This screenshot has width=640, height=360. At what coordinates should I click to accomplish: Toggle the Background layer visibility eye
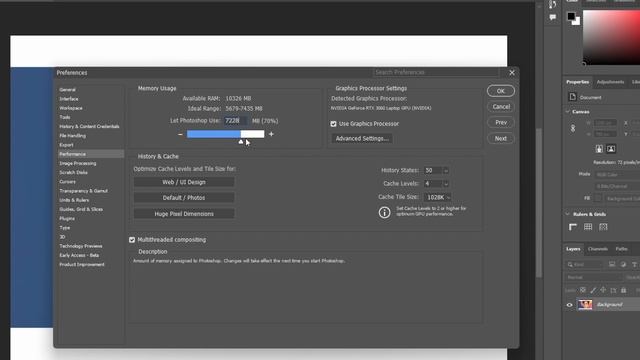(x=569, y=305)
